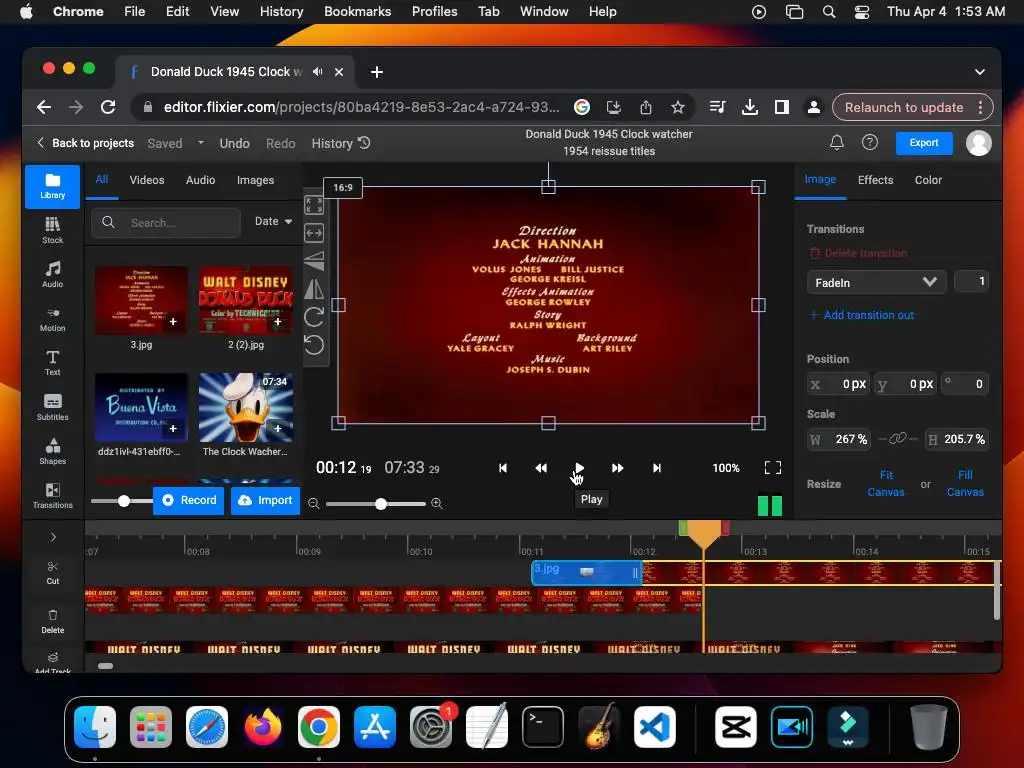
Task: Open the Stock media panel
Action: (x=52, y=230)
